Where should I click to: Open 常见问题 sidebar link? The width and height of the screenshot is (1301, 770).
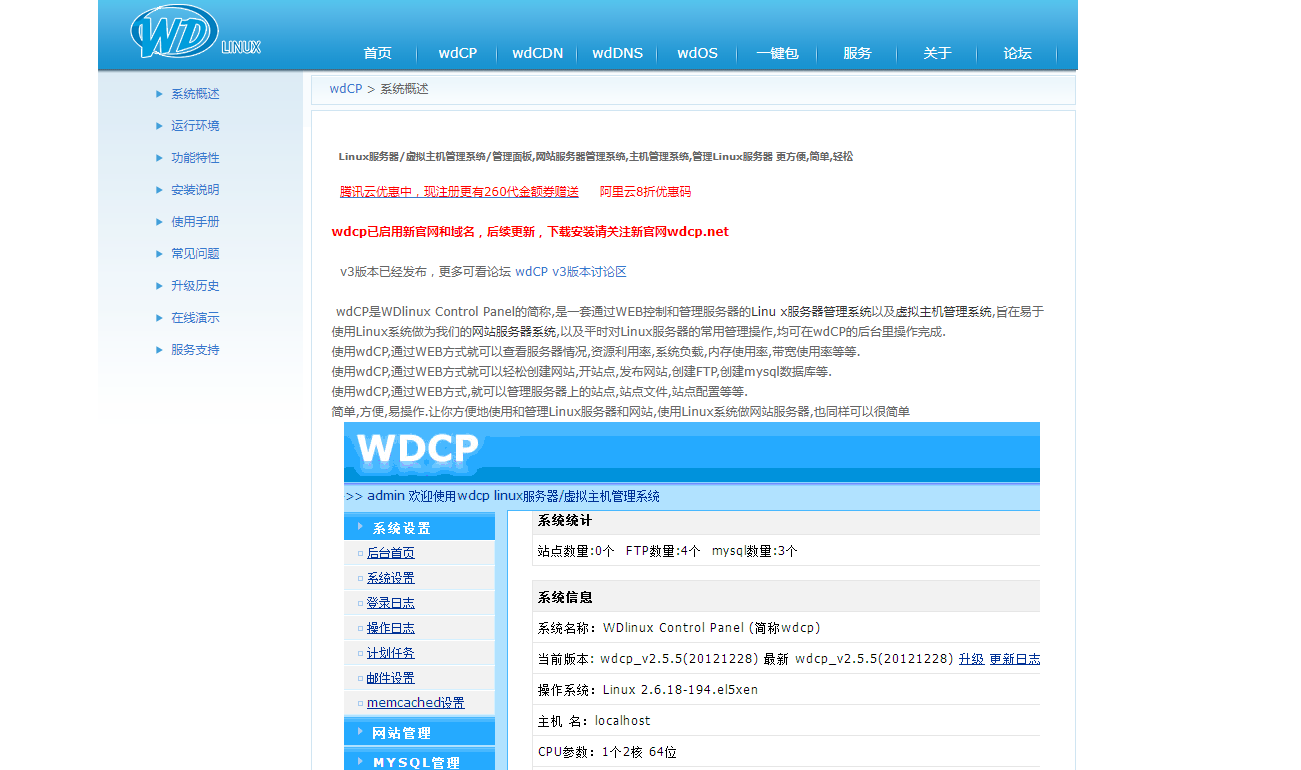coord(195,254)
